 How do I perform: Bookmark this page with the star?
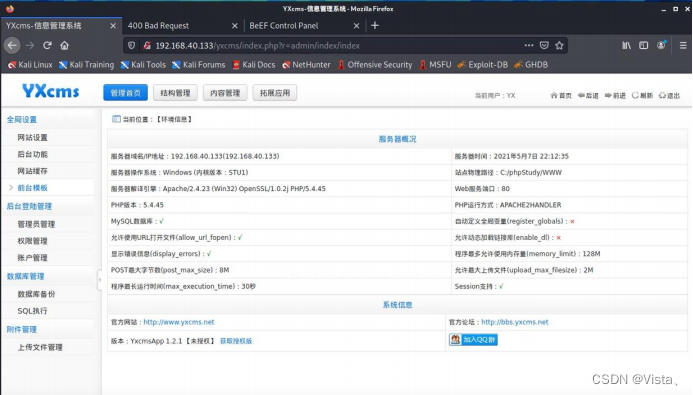560,45
